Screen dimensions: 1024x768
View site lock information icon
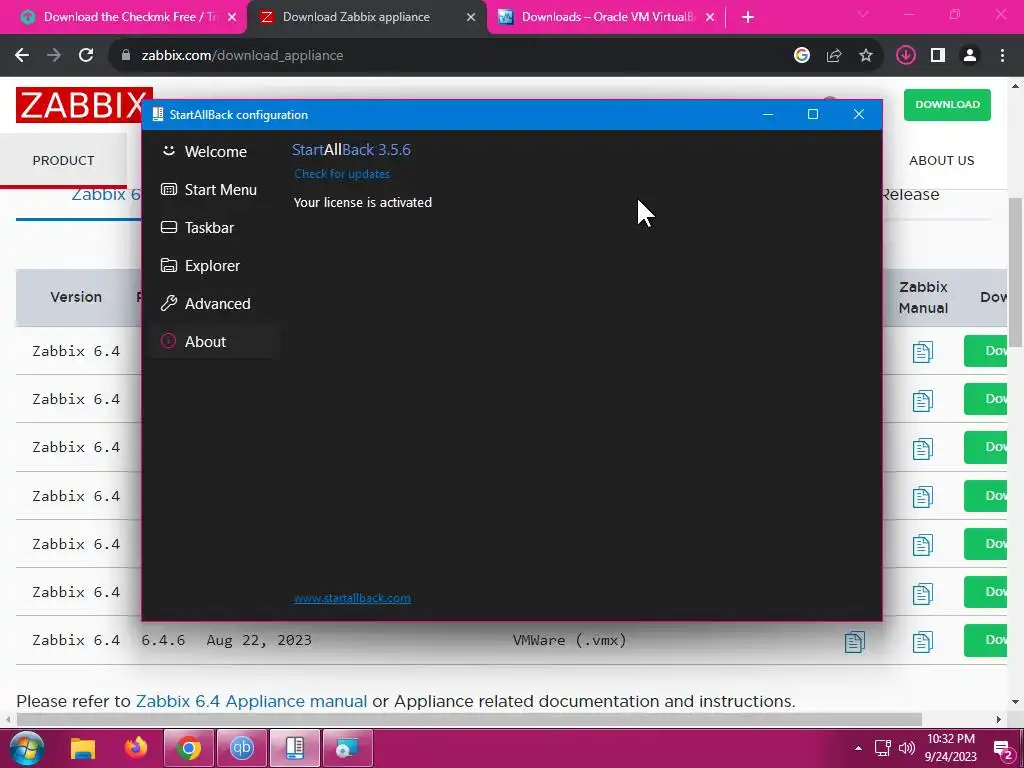tap(126, 56)
